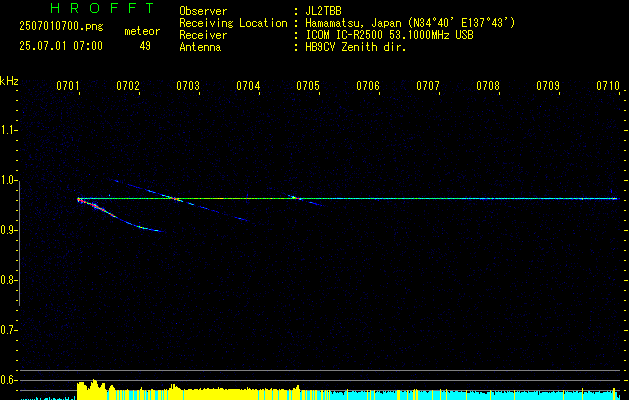Click the 0.6 kHz frequency label

pyautogui.click(x=7, y=380)
